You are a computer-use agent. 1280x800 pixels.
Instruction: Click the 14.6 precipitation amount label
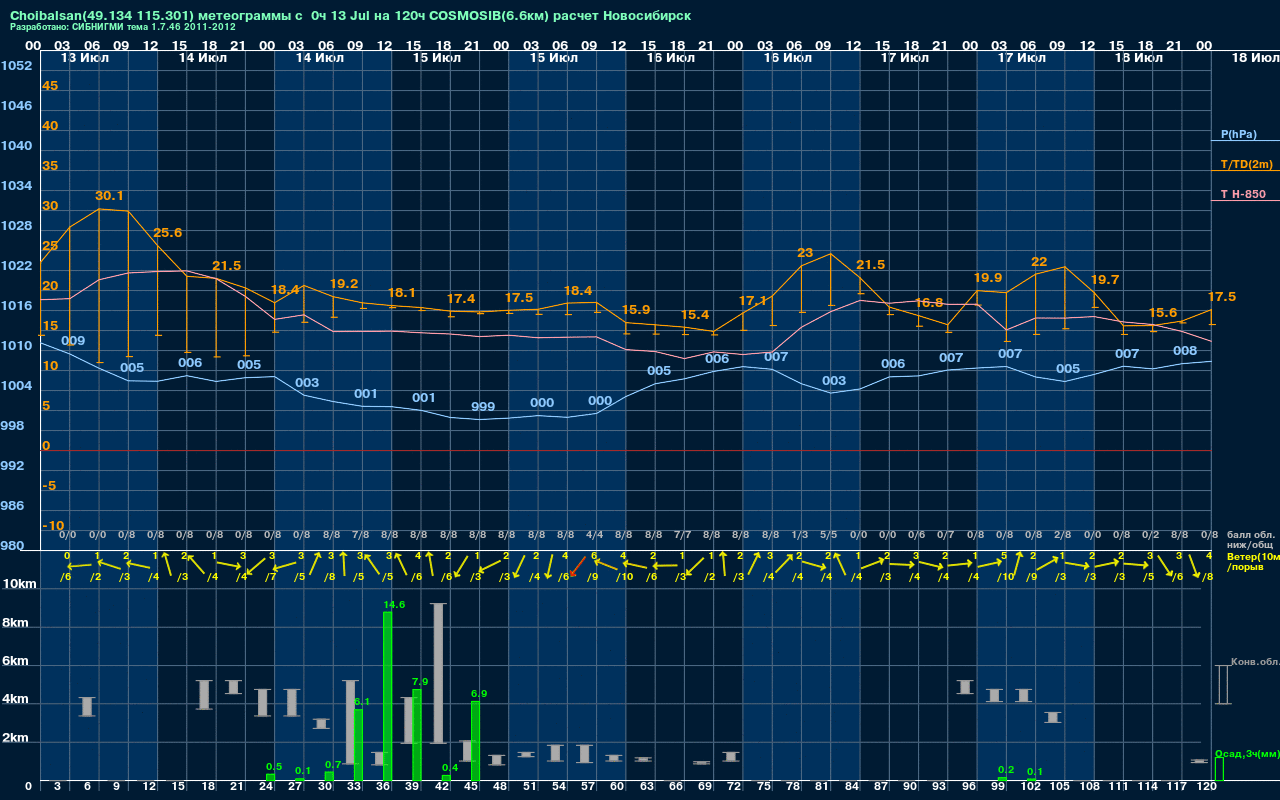(x=394, y=605)
